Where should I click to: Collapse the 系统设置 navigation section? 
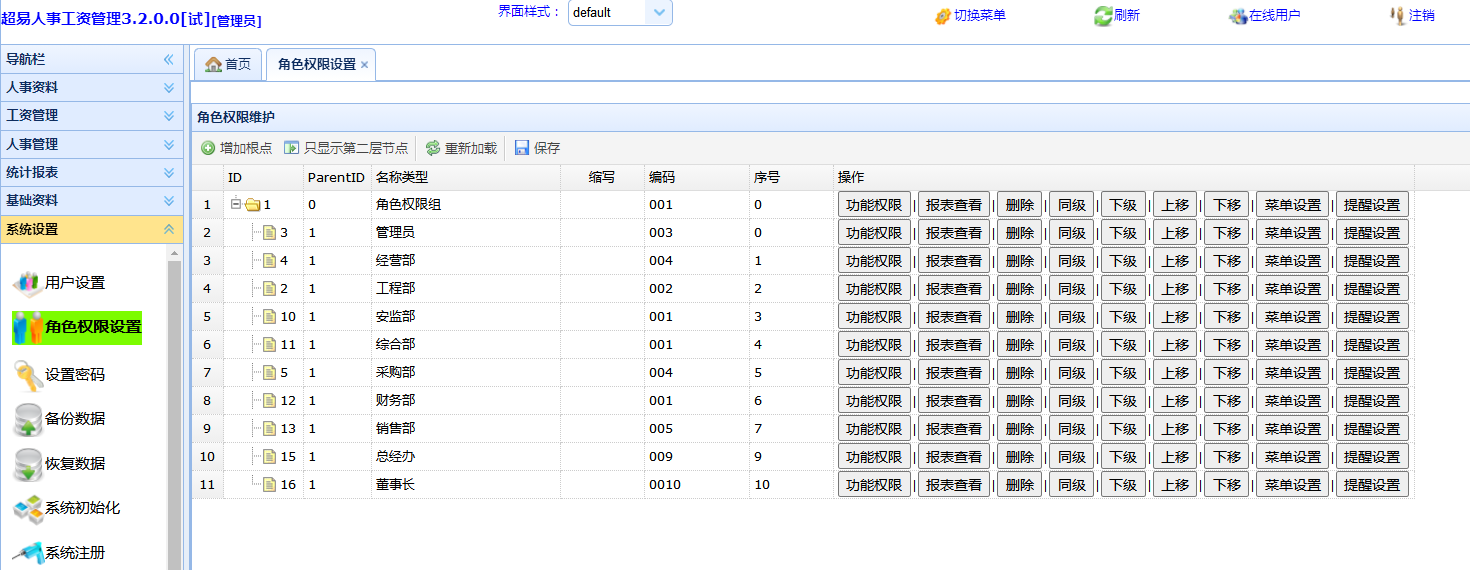(x=91, y=229)
